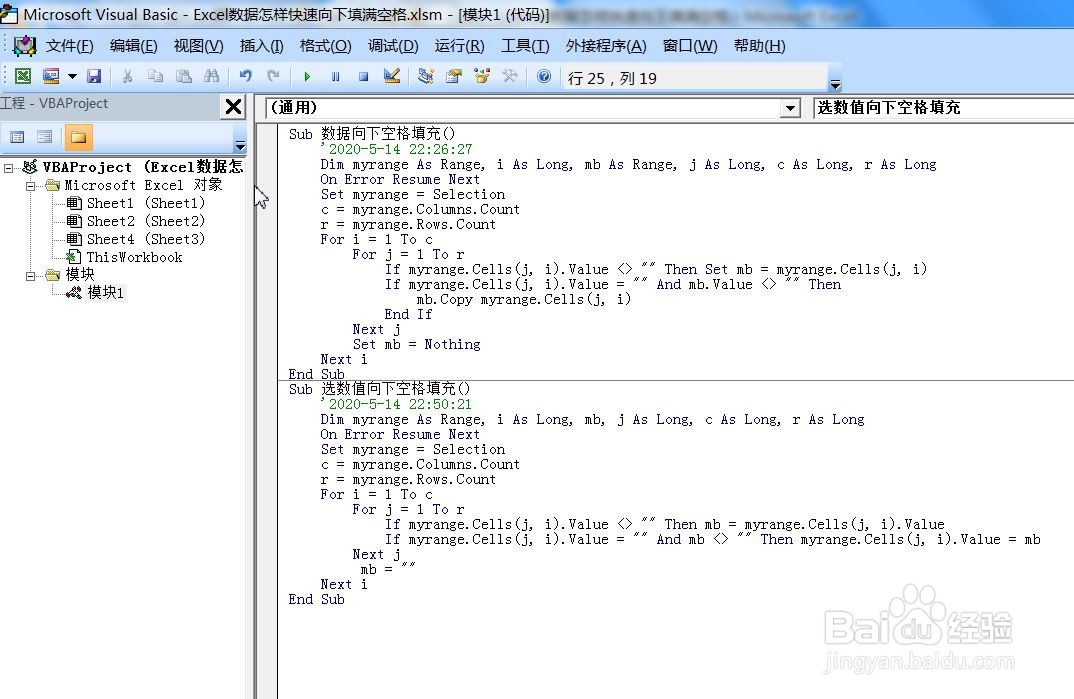This screenshot has width=1074, height=699.
Task: Open the 文件(F) menu
Action: click(x=69, y=46)
